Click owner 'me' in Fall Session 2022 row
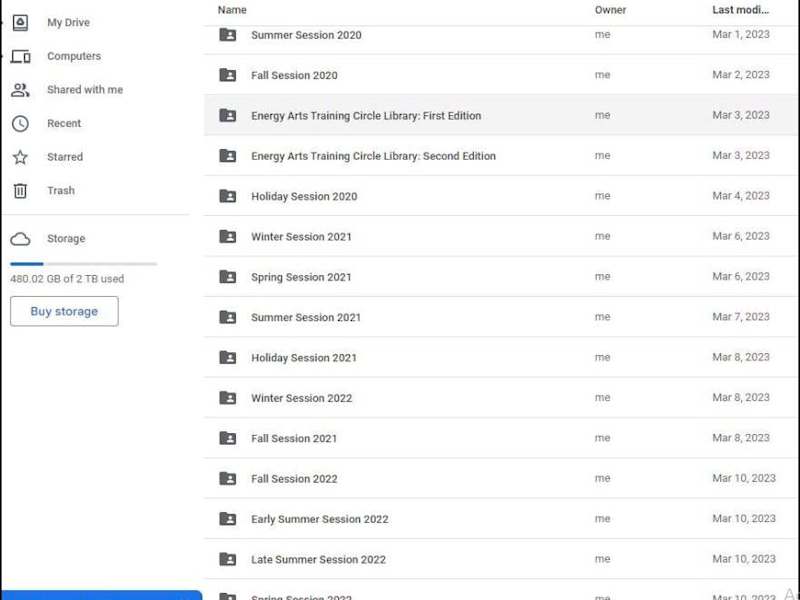The height and width of the screenshot is (600, 800). click(603, 478)
